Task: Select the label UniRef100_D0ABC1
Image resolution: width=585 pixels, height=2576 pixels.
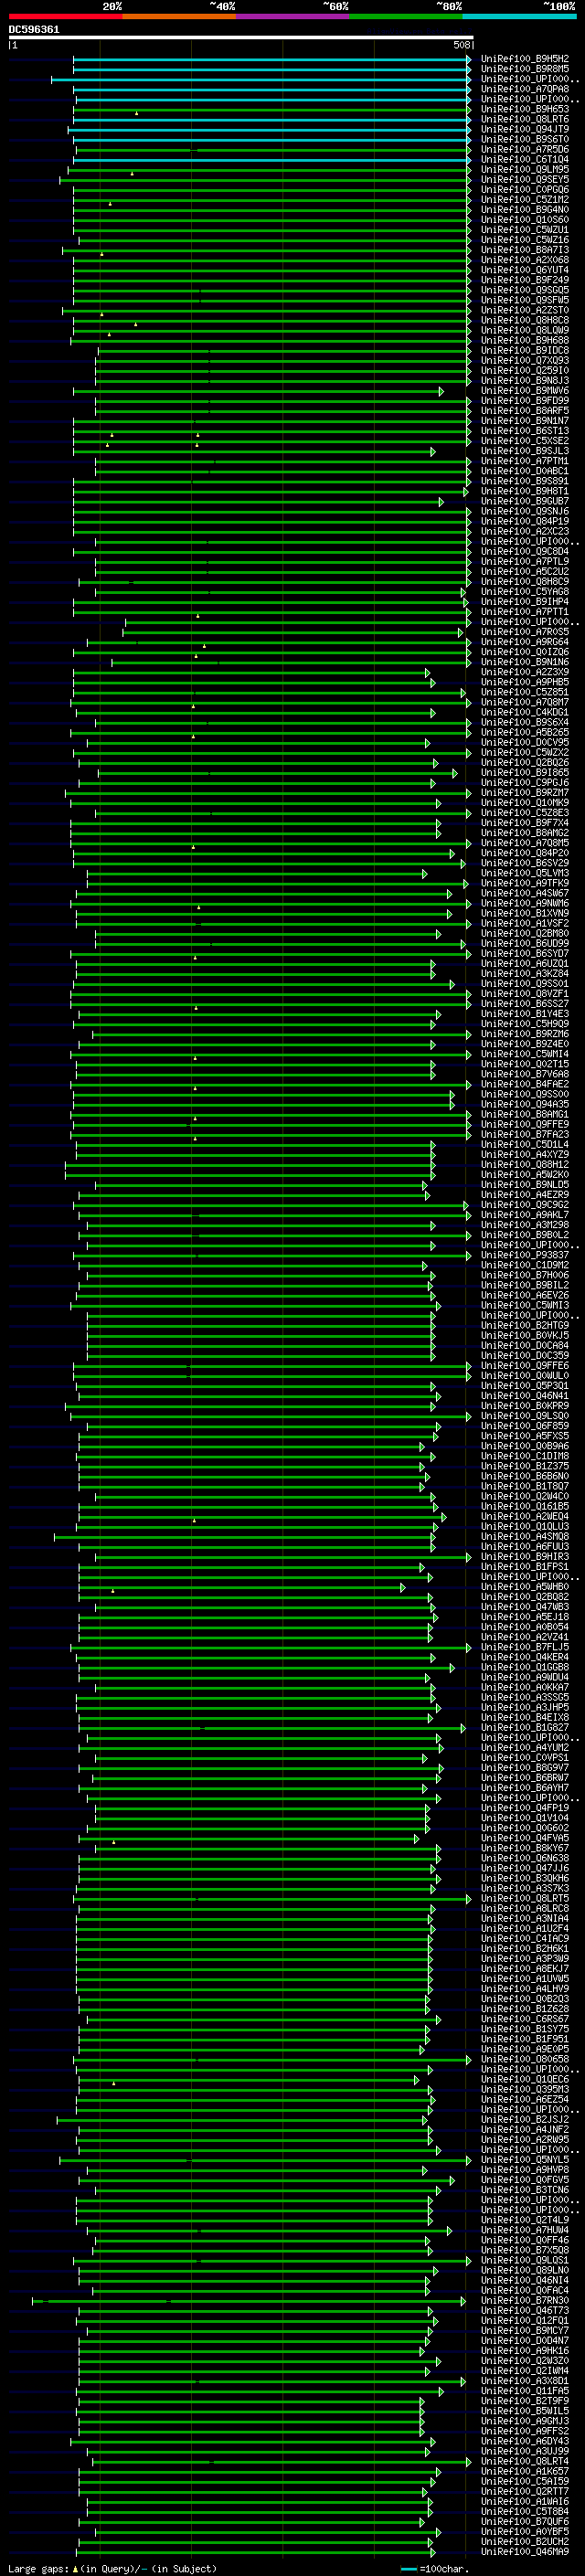Action: pyautogui.click(x=525, y=471)
